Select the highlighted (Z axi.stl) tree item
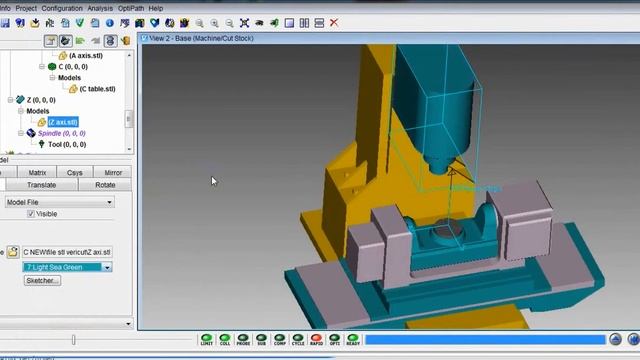 (63, 122)
